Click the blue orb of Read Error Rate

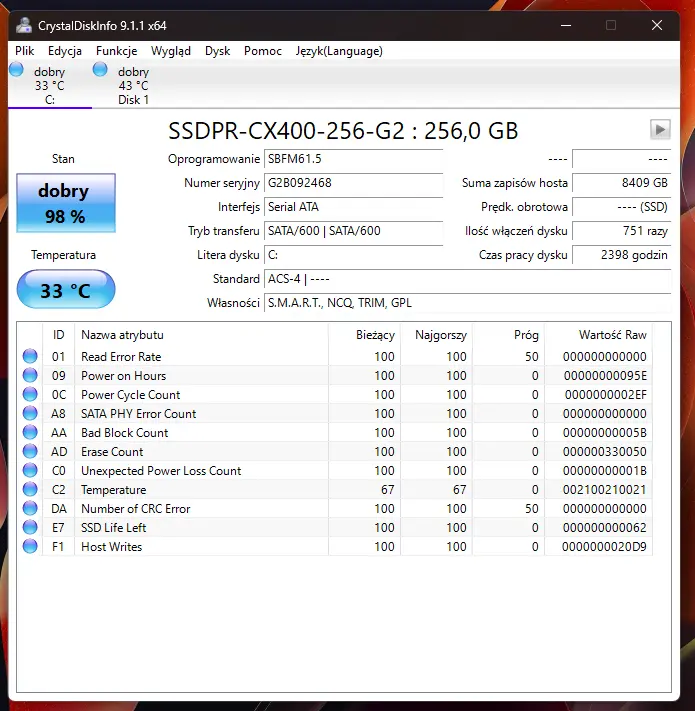pos(30,356)
